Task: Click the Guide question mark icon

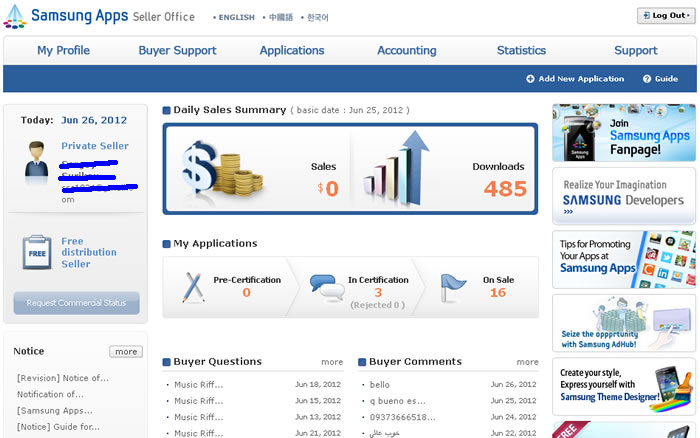Action: tap(647, 79)
